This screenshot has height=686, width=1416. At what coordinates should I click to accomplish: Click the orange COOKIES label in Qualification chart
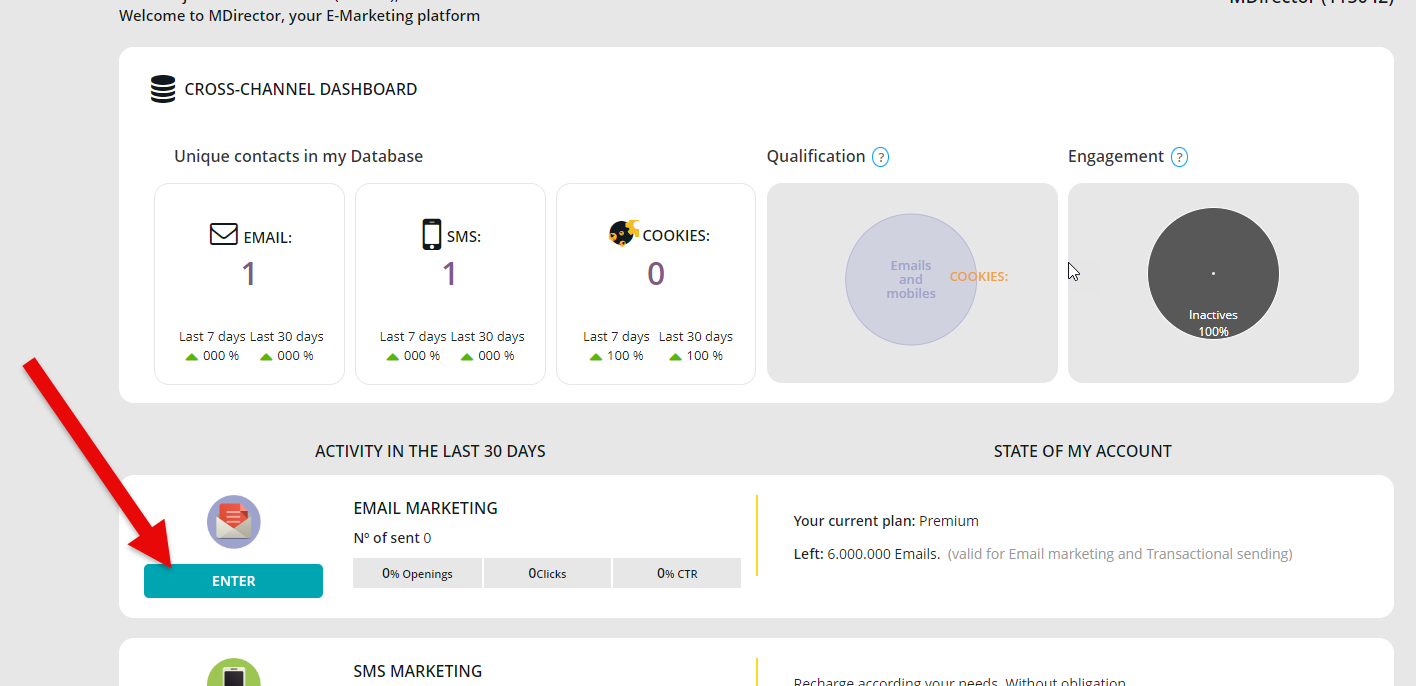(978, 277)
